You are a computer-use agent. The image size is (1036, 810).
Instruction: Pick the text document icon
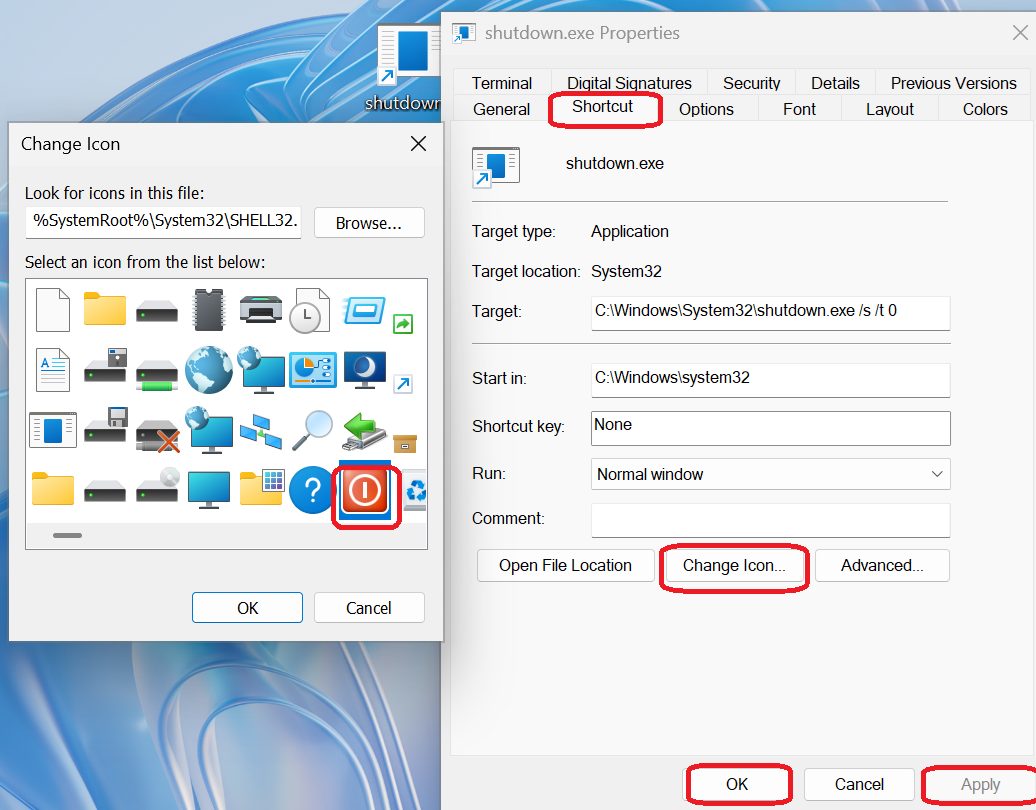coord(53,370)
